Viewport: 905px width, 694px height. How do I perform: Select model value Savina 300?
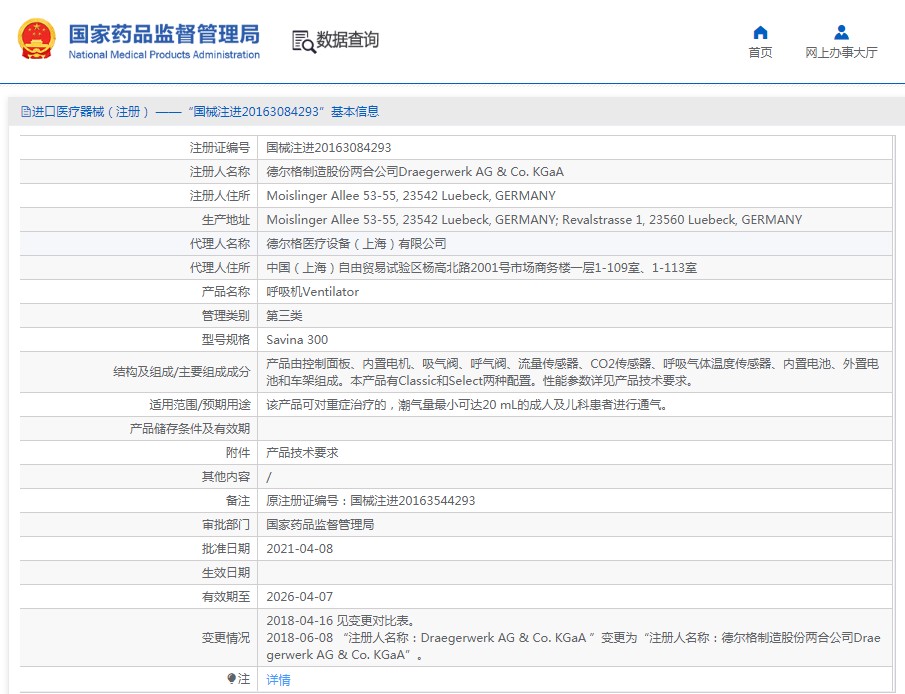click(x=297, y=339)
